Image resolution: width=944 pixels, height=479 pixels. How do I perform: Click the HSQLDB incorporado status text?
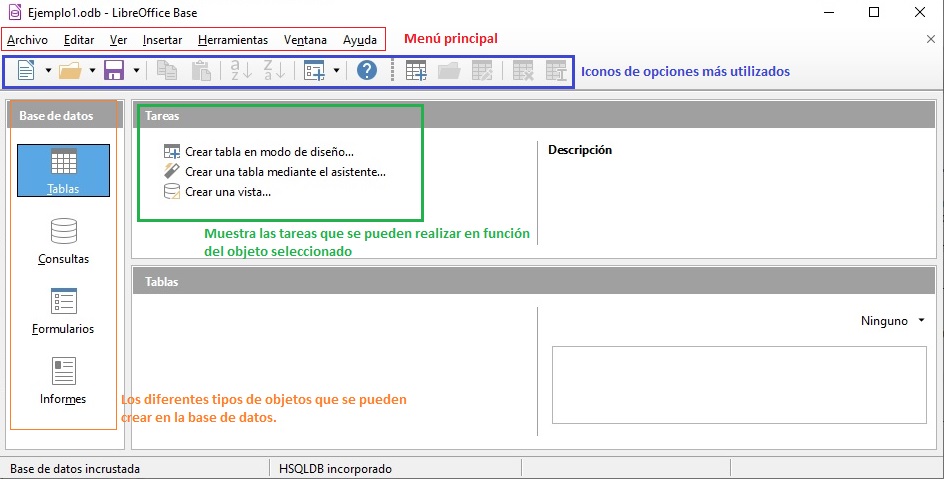pos(335,469)
